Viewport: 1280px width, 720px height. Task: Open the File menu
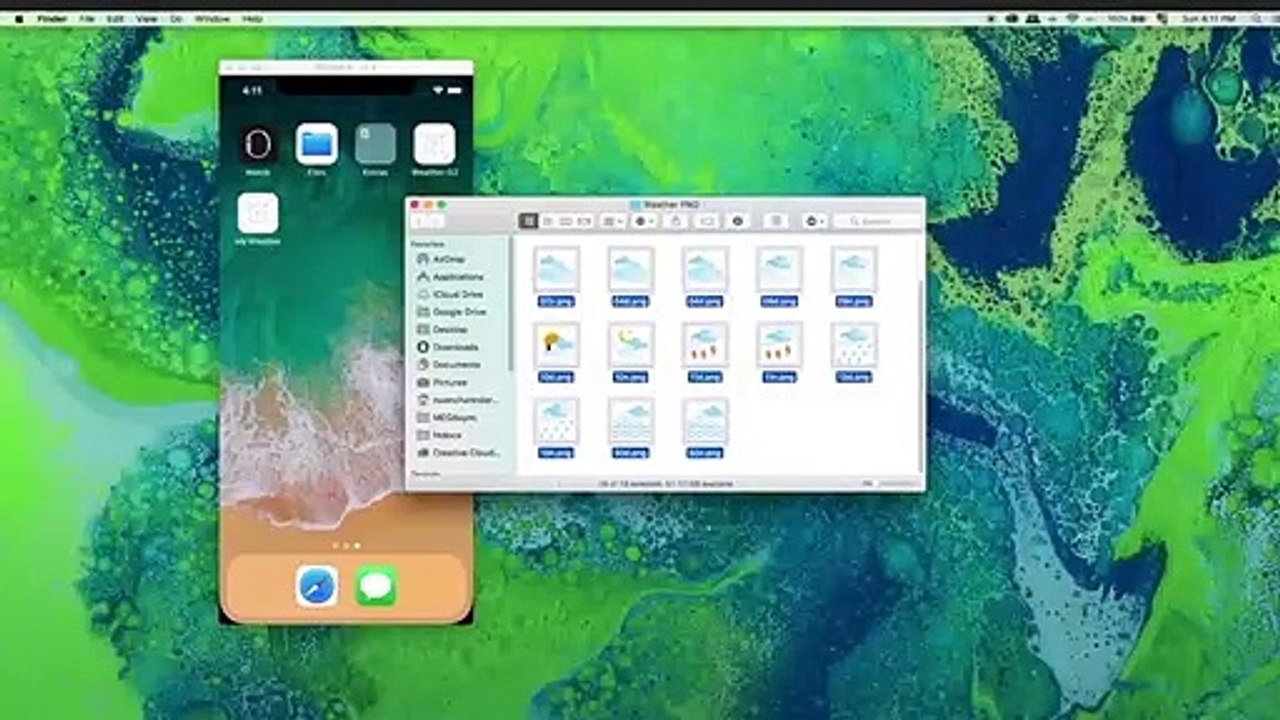click(x=87, y=18)
